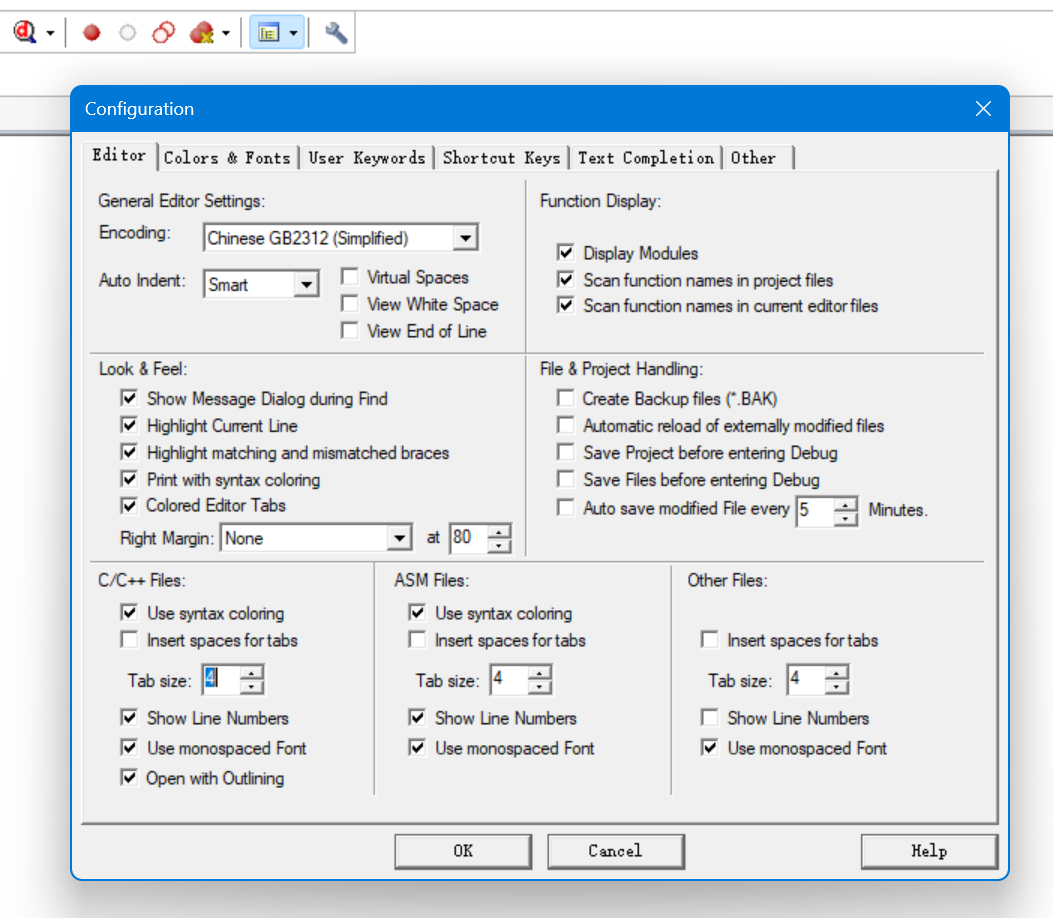Screen dimensions: 1053x918
Task: Click the Configuration wrench icon in toolbar
Action: 335,32
